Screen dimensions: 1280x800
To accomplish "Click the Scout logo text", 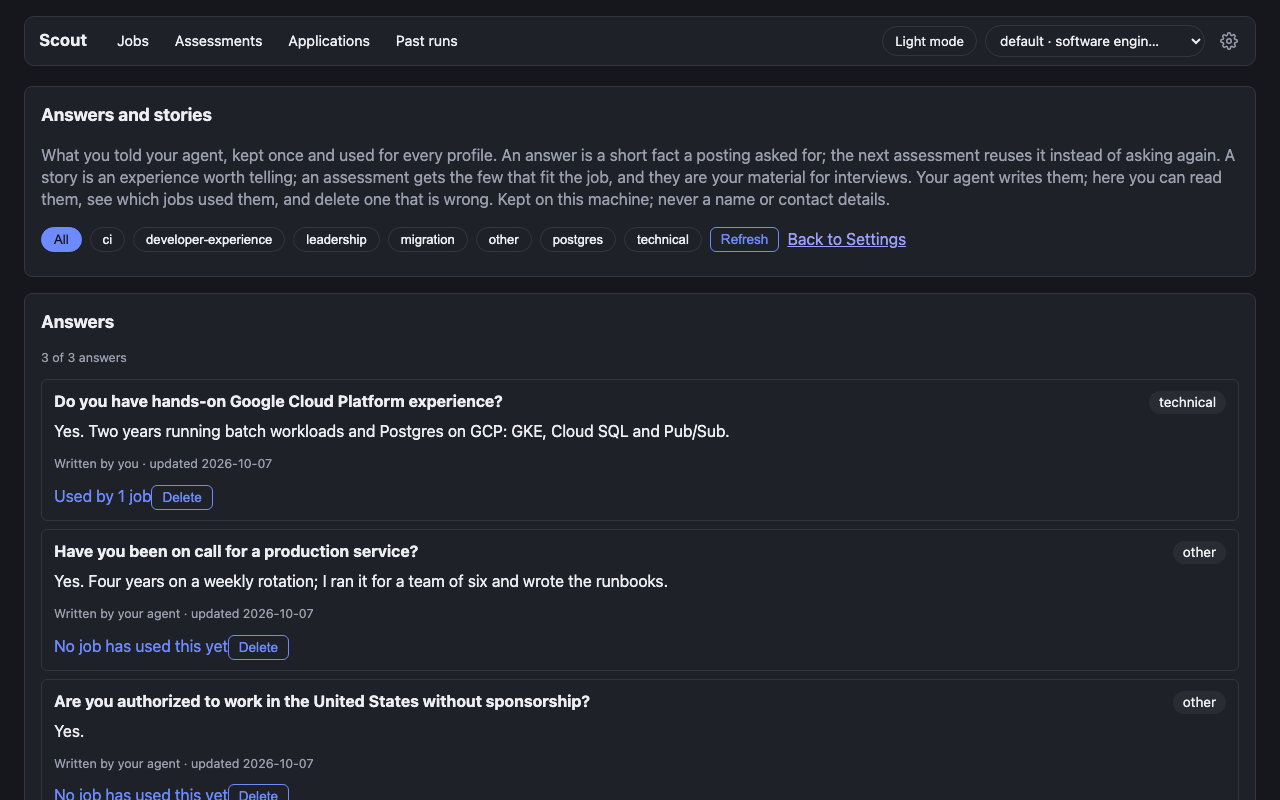I will [63, 40].
